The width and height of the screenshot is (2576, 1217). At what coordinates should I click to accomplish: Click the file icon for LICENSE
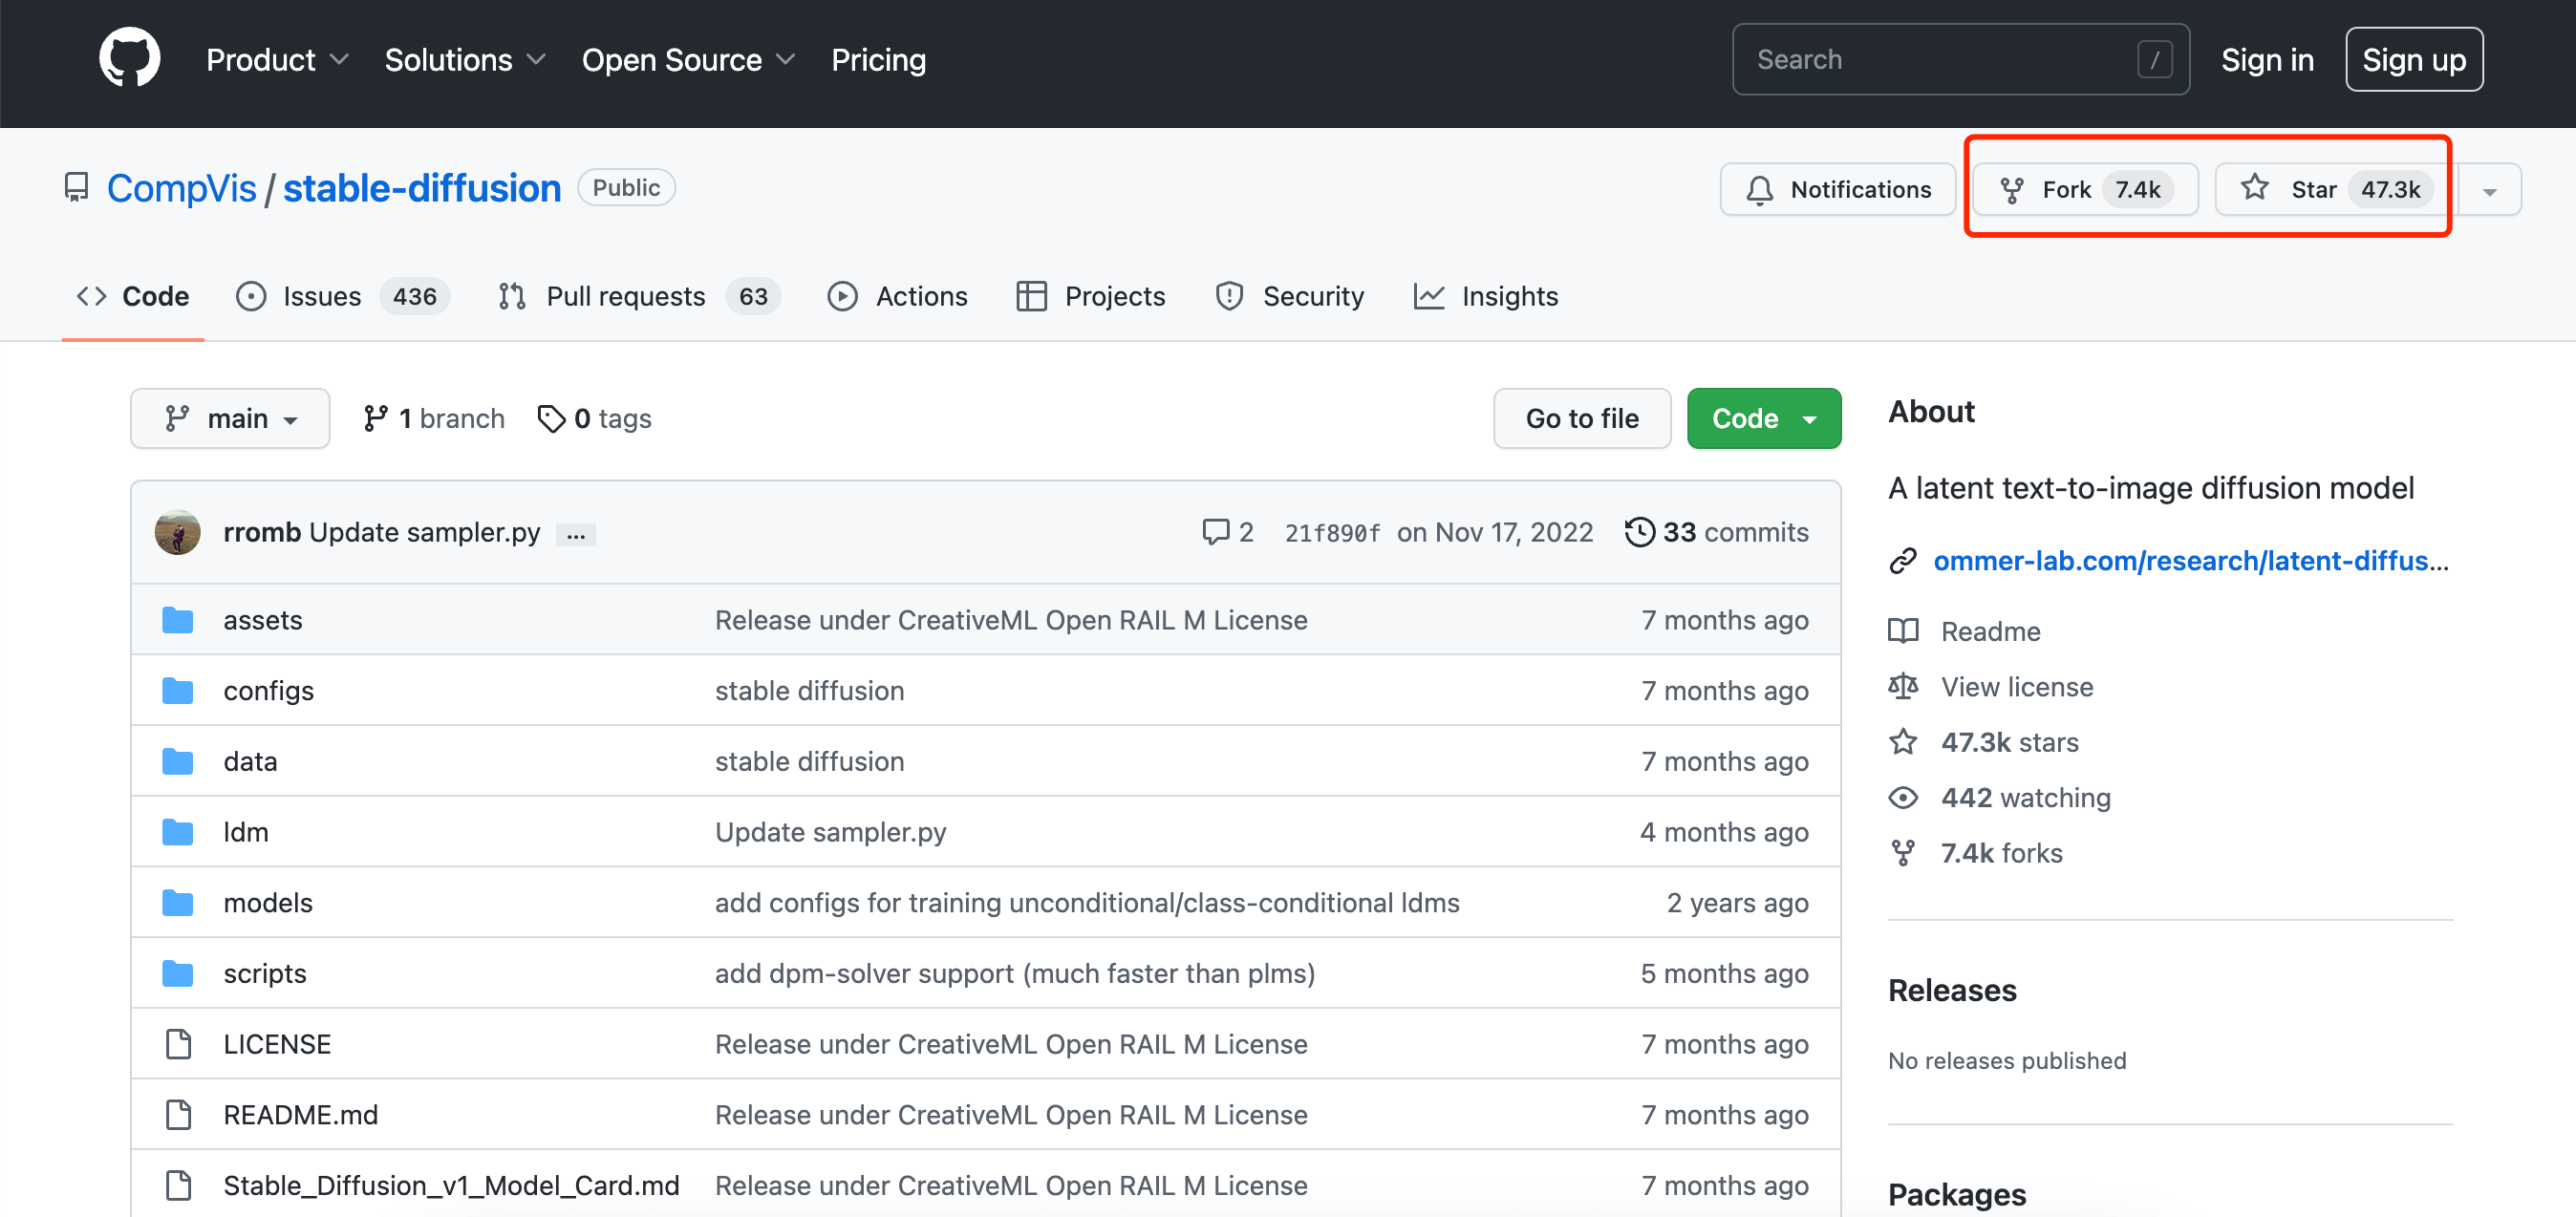(178, 1044)
